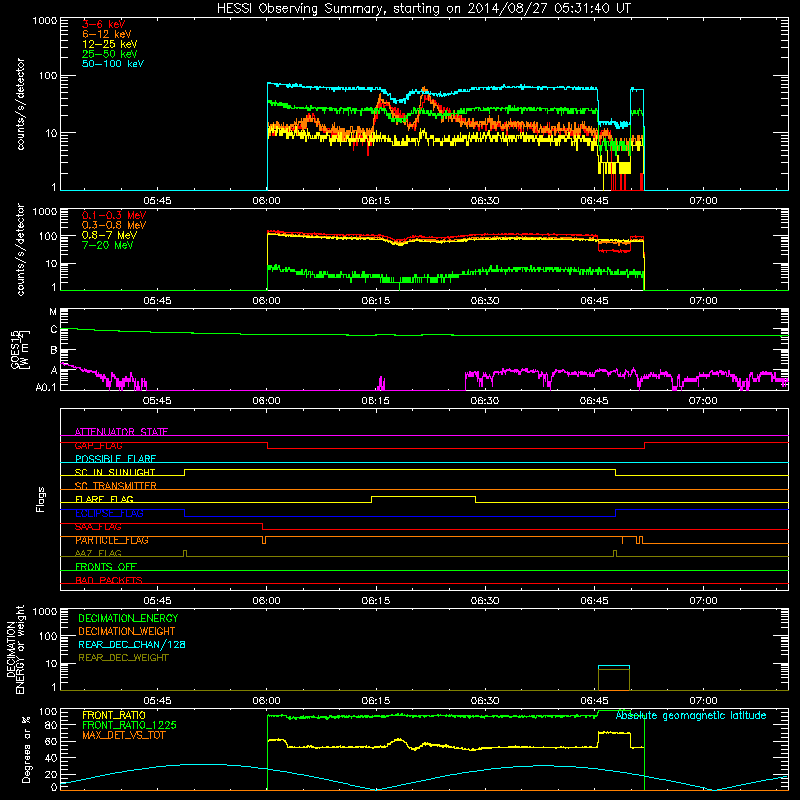800x800 pixels.
Task: Click the DECIMATION_WEIGHT legend label
Action: [127, 631]
